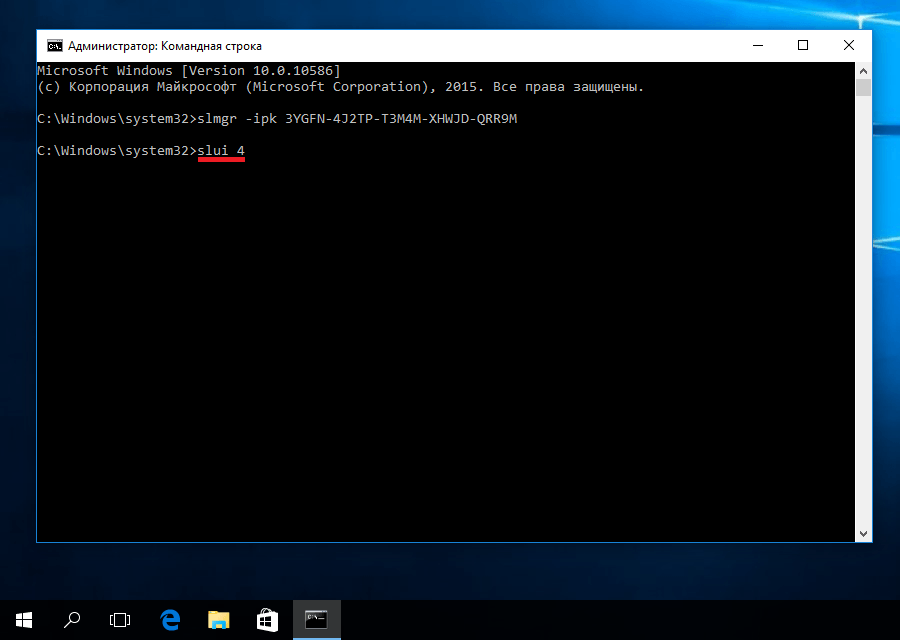Maximize the Command Prompt window

coord(803,46)
